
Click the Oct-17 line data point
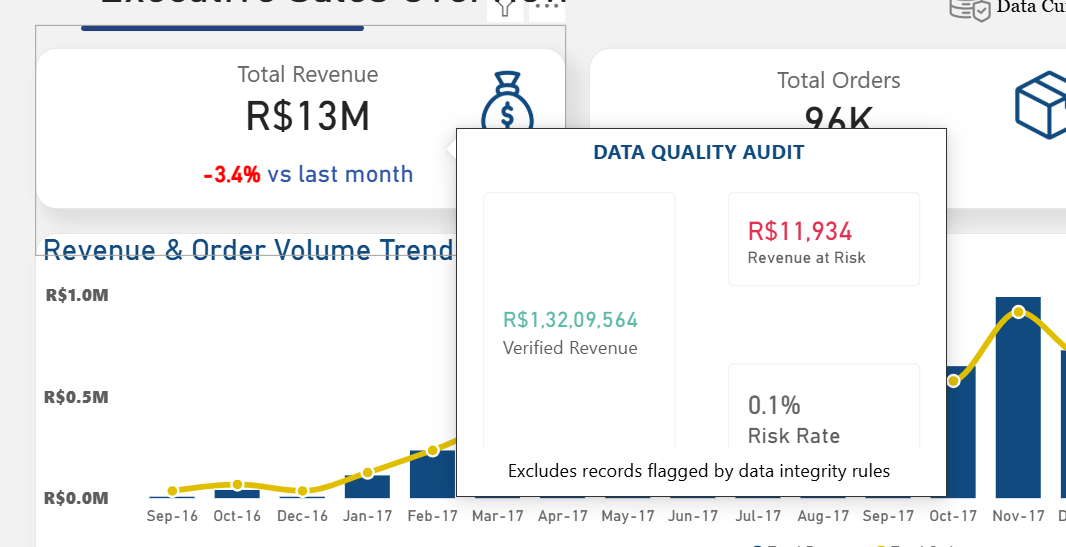click(x=954, y=380)
